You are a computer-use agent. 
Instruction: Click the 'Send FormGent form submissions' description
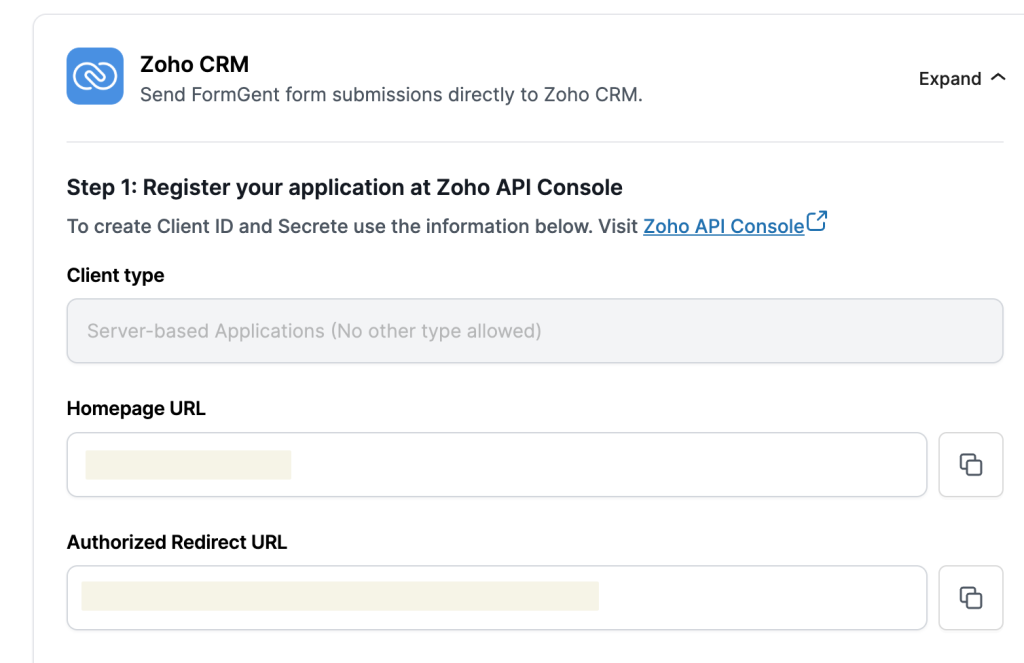pyautogui.click(x=391, y=95)
